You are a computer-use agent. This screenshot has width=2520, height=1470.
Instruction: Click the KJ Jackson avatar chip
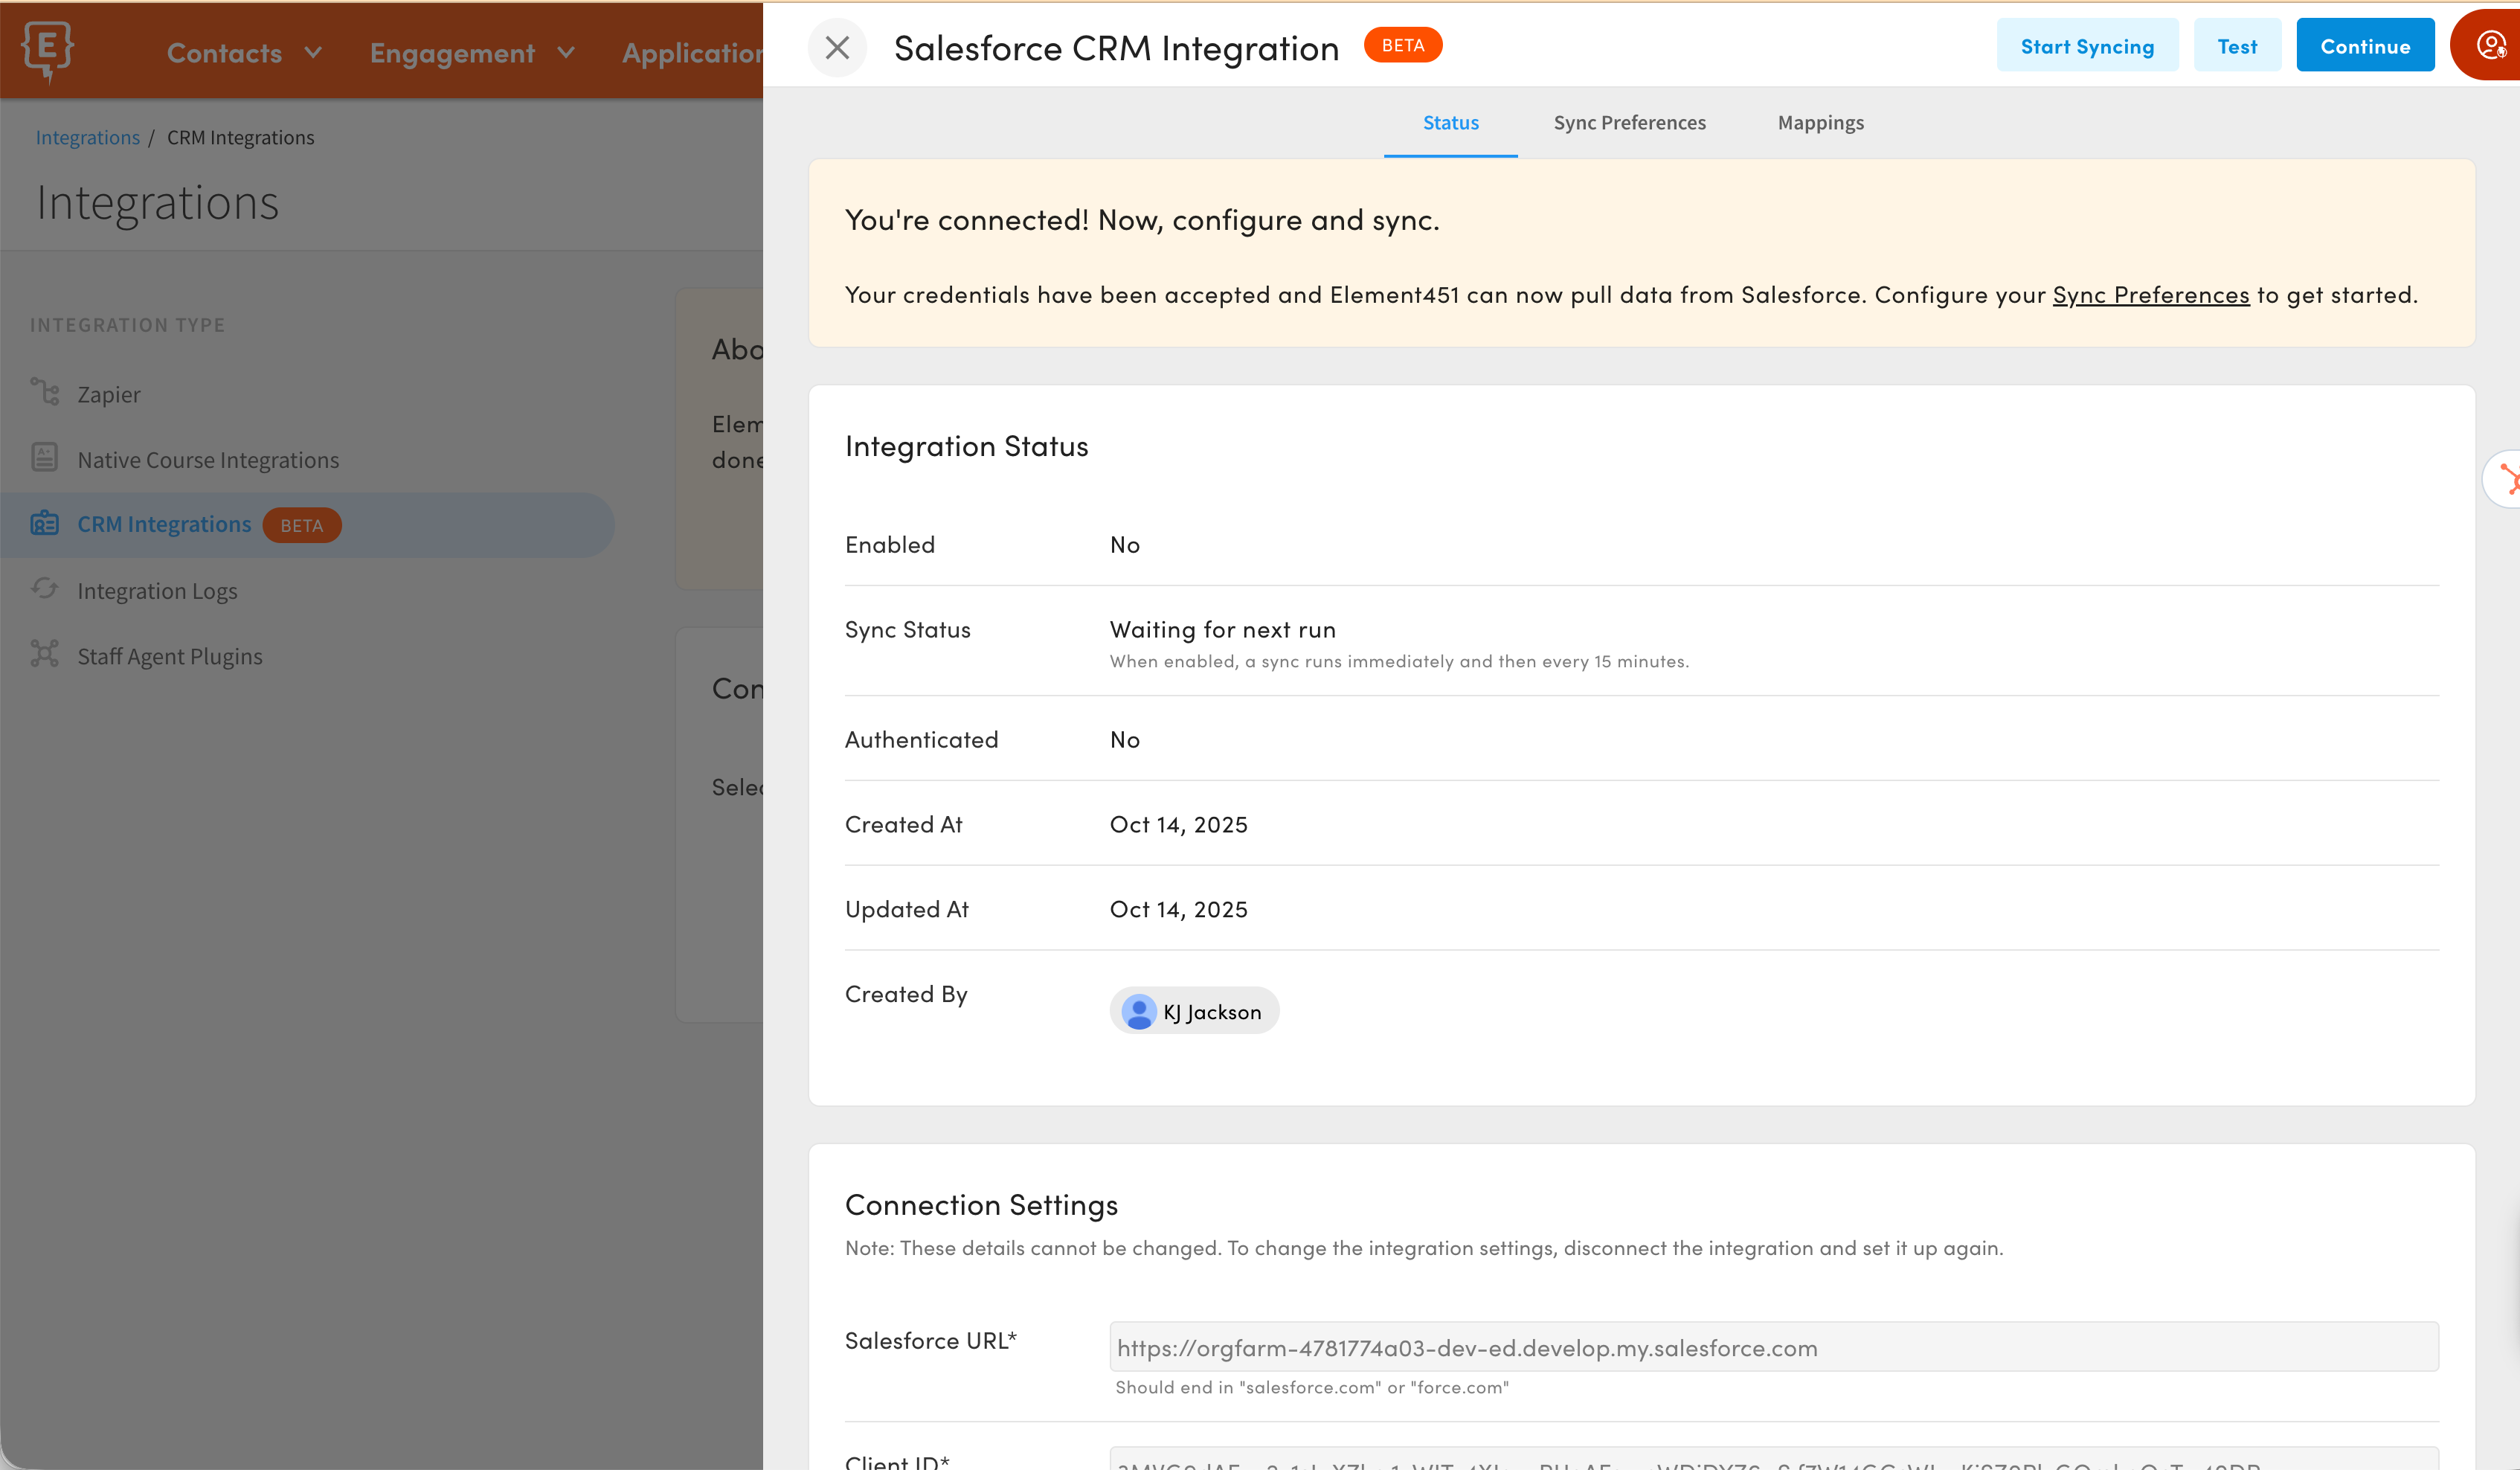click(1193, 1011)
